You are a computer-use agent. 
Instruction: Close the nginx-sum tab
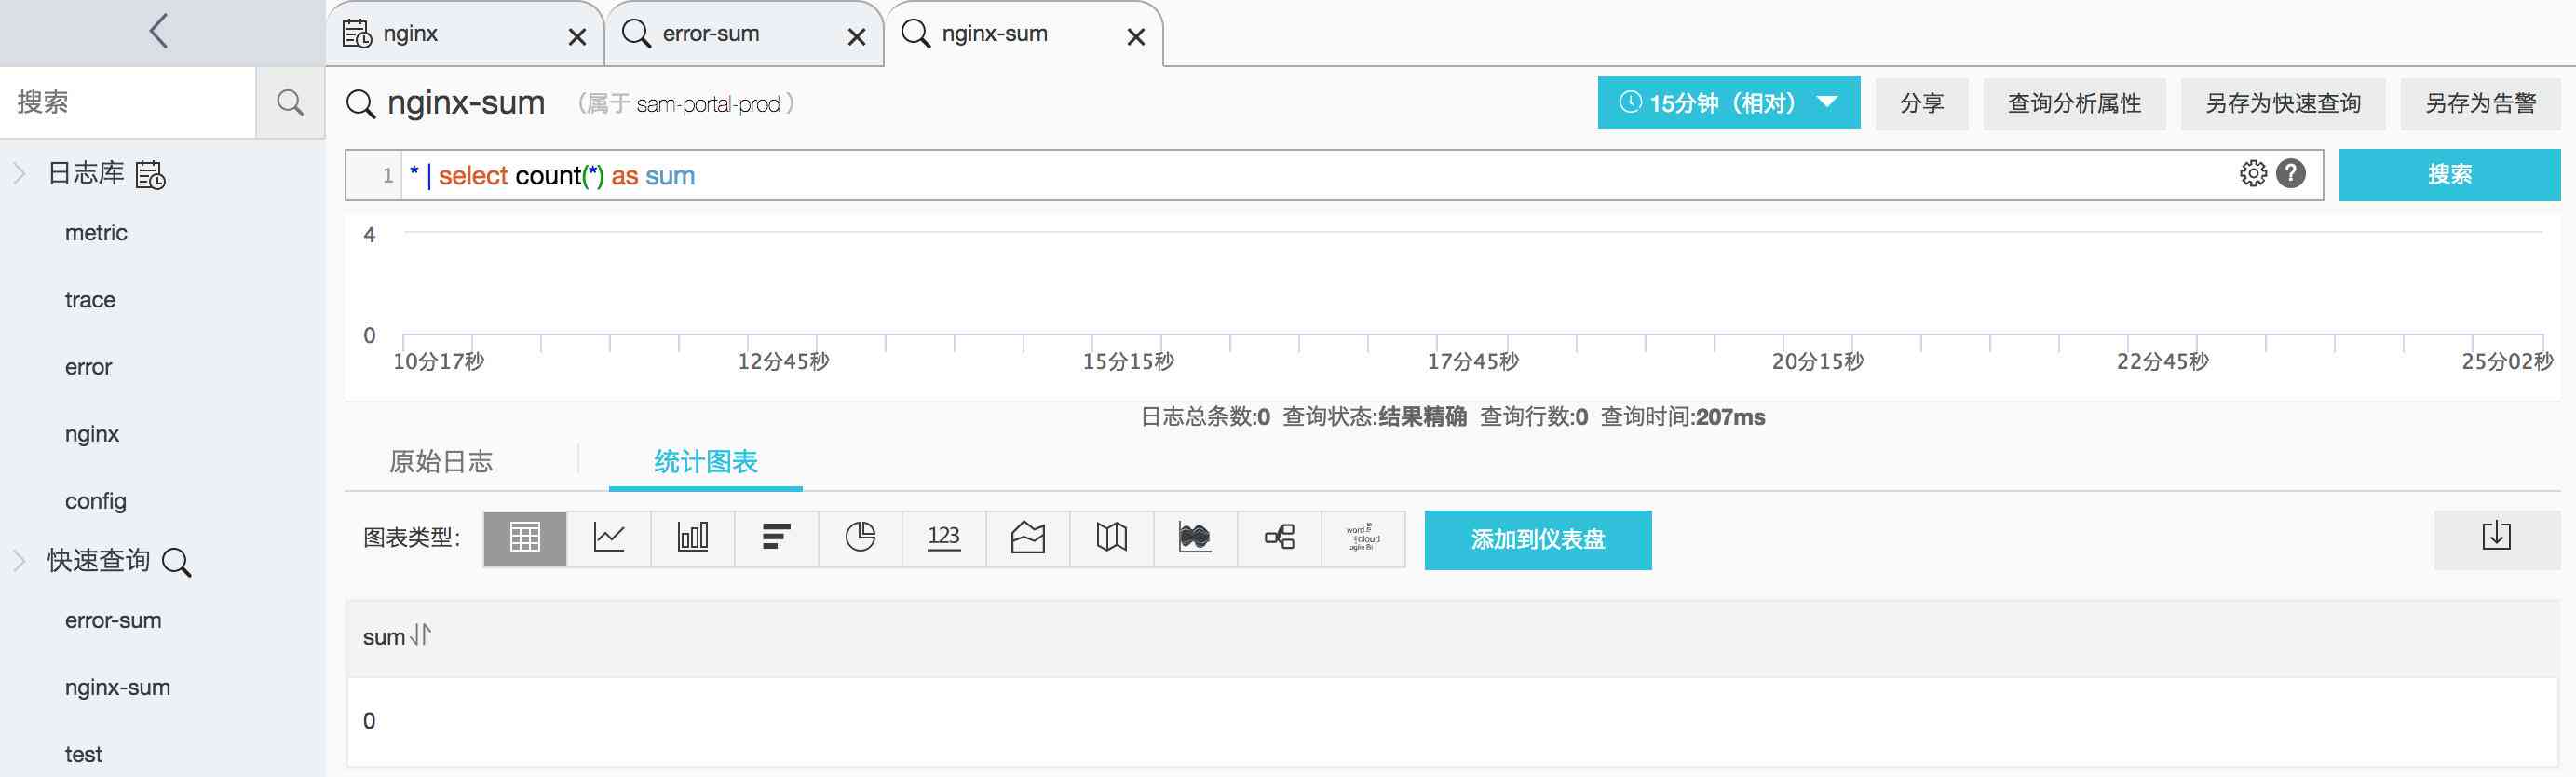tap(1136, 37)
